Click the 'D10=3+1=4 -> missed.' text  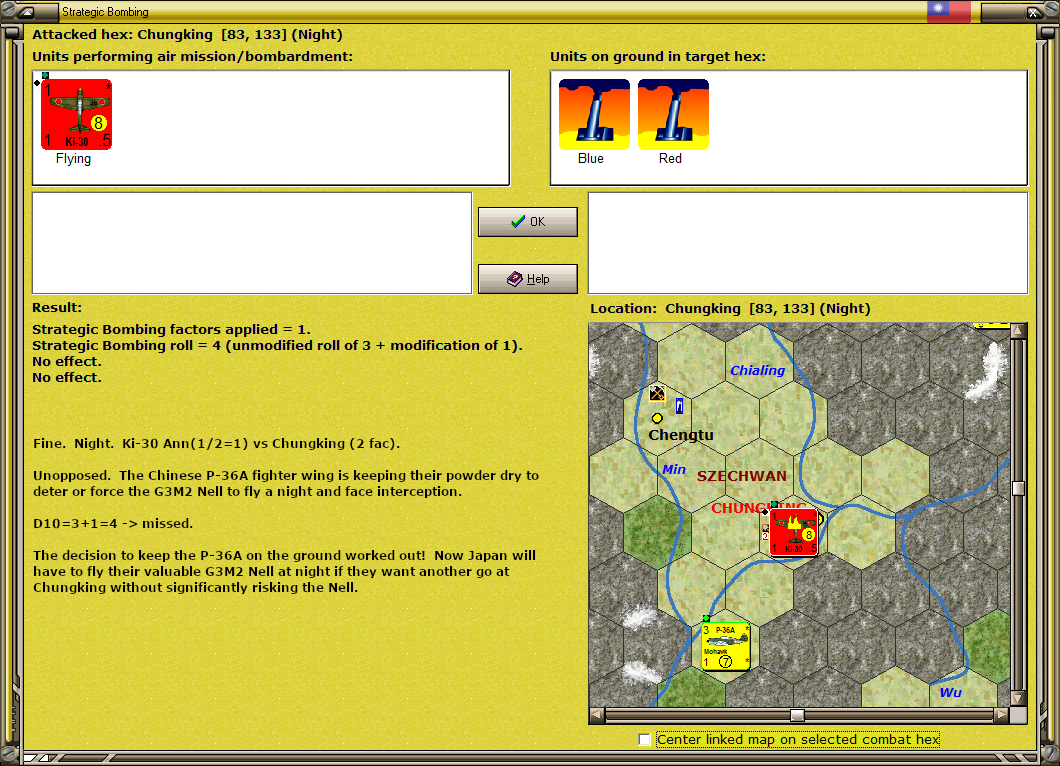click(x=113, y=523)
